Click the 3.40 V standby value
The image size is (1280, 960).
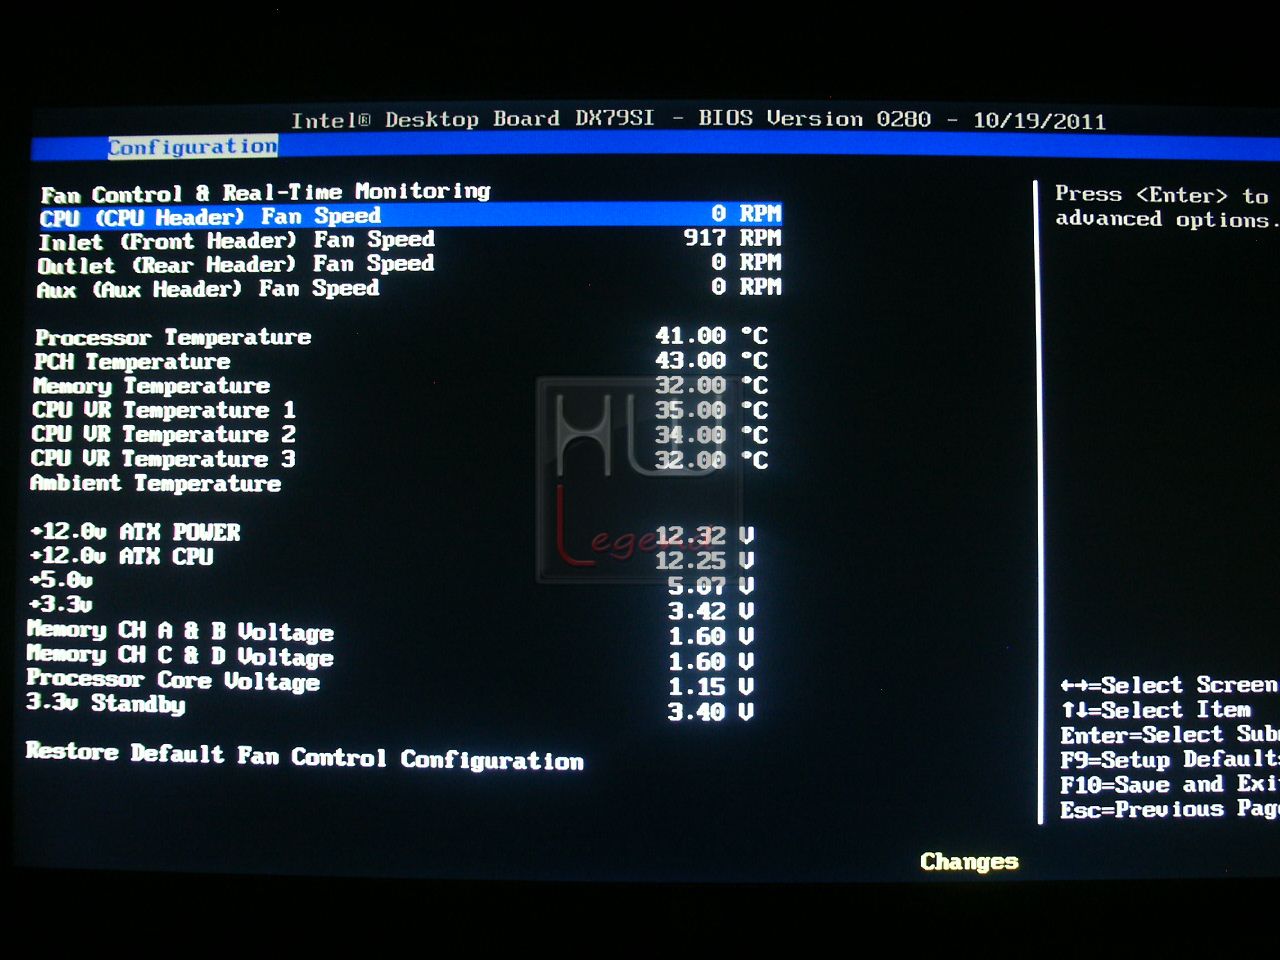point(711,712)
